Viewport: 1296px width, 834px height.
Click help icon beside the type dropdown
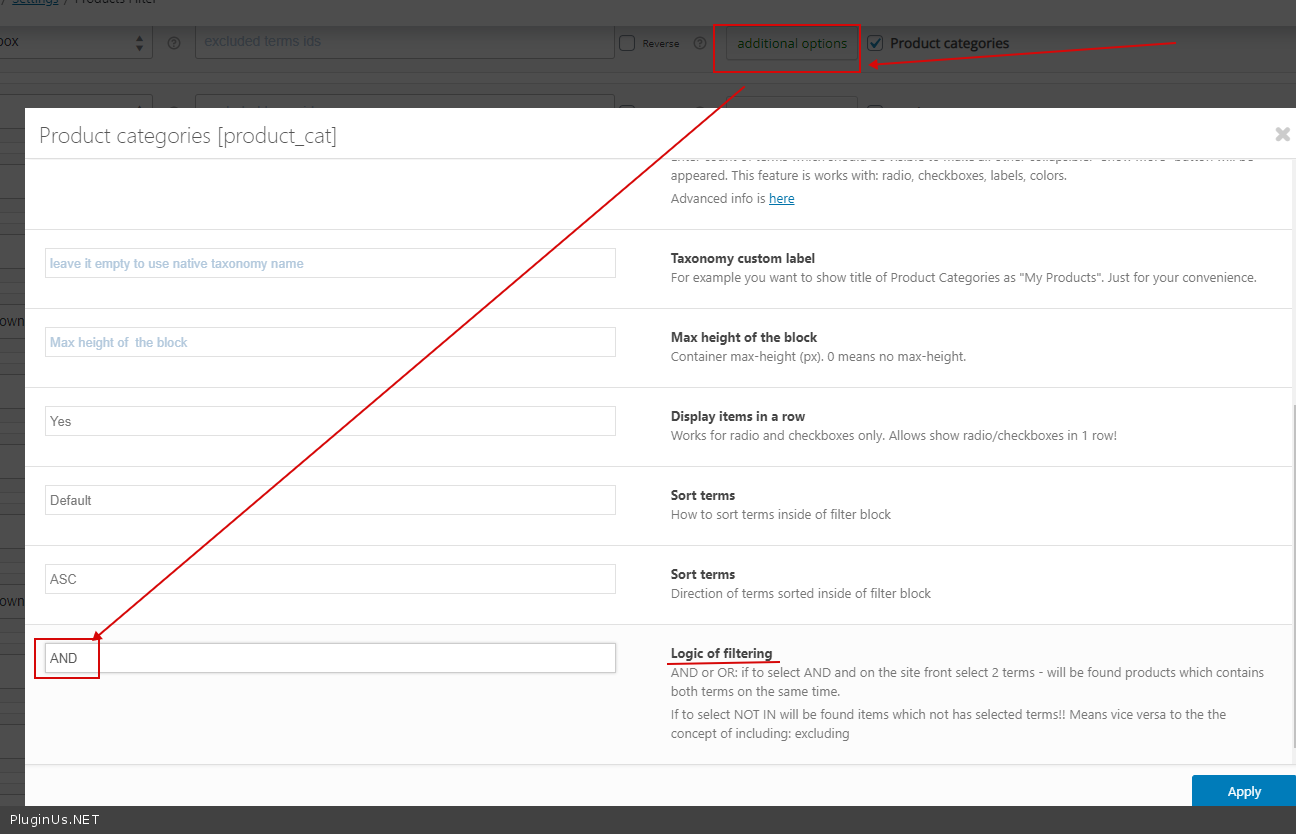tap(174, 43)
